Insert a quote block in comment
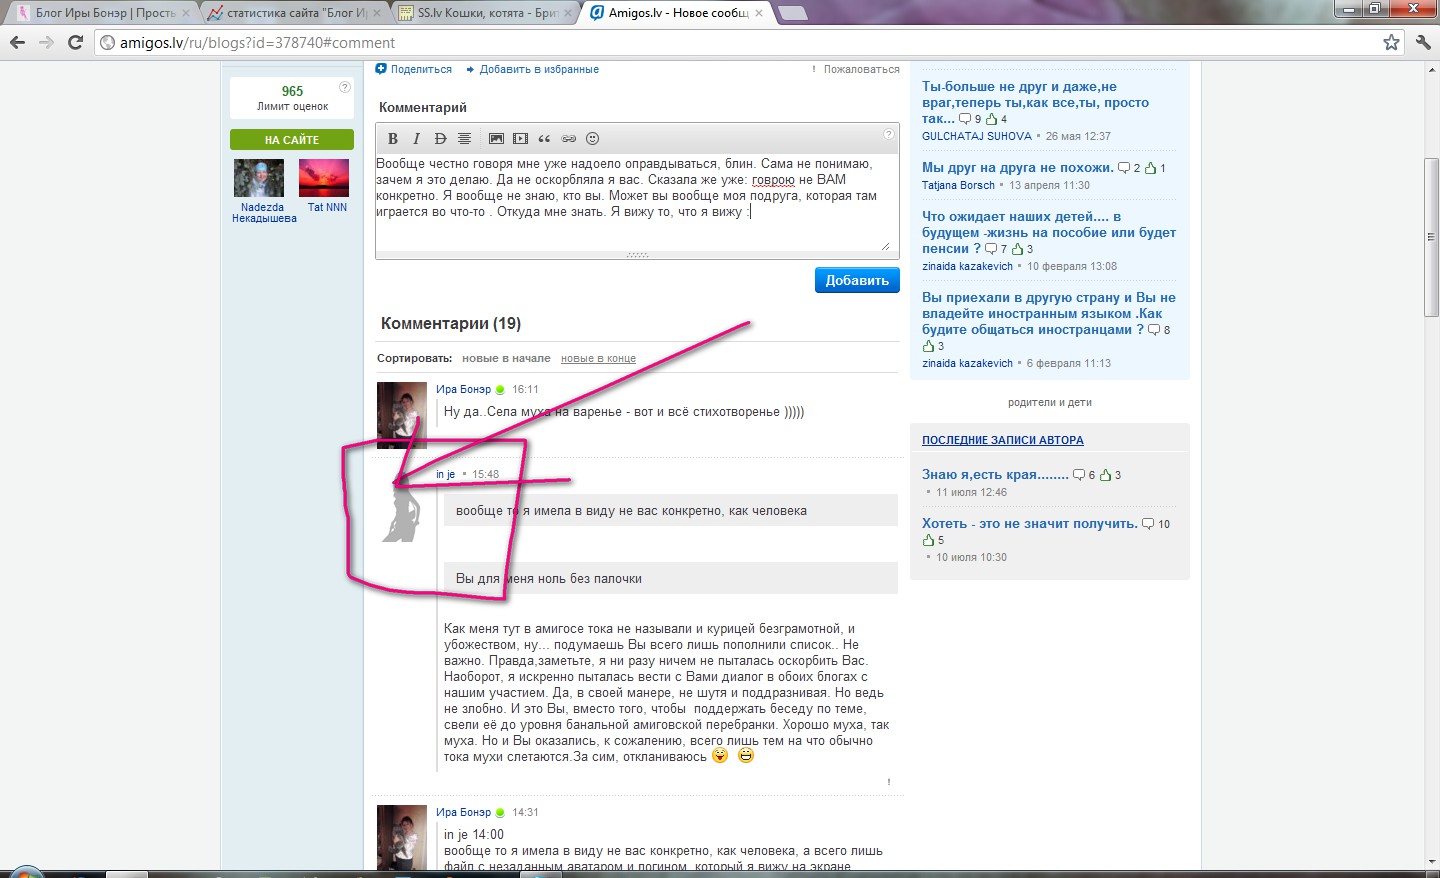The width and height of the screenshot is (1440, 878). point(544,139)
